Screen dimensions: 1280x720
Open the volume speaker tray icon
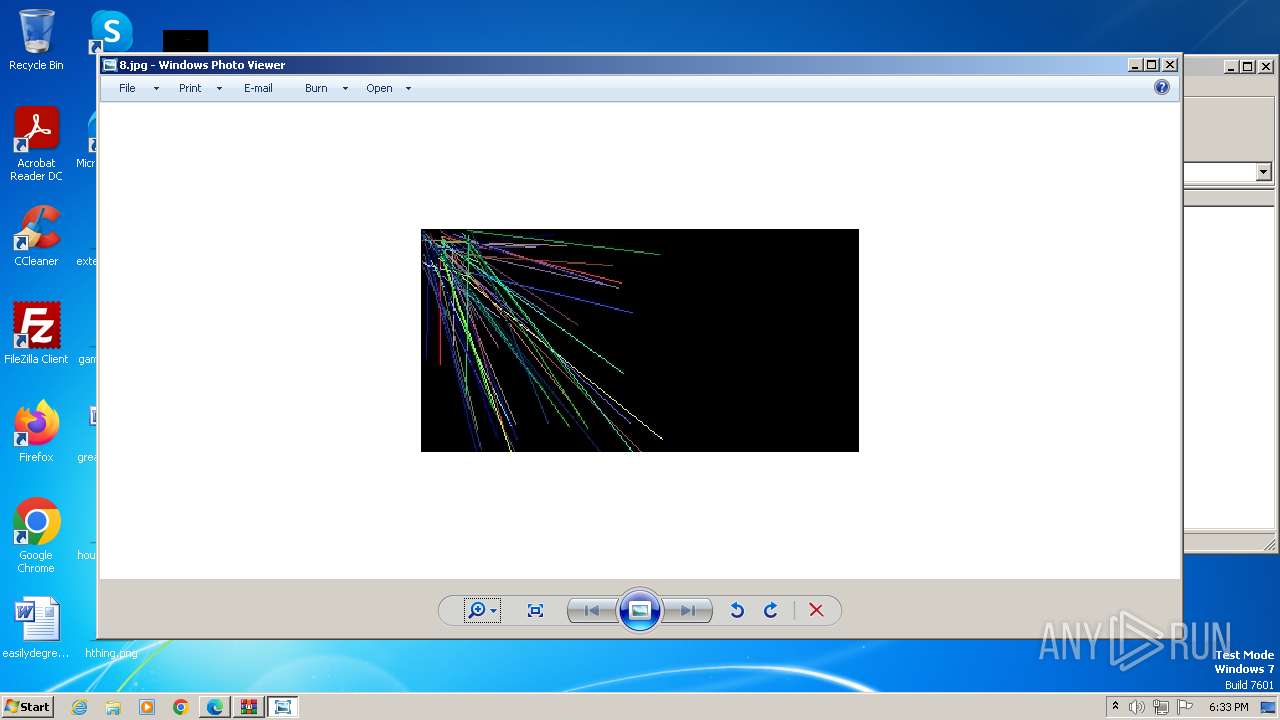1137,707
